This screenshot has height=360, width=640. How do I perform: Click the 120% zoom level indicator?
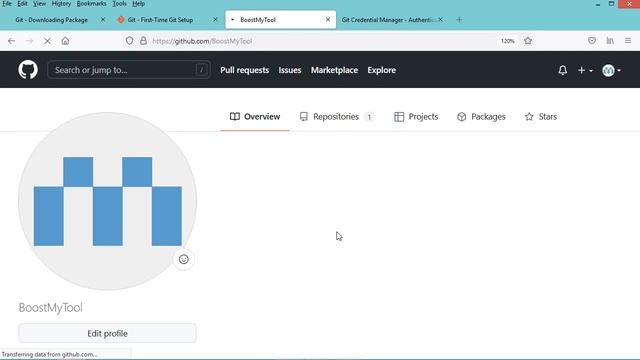coord(507,41)
